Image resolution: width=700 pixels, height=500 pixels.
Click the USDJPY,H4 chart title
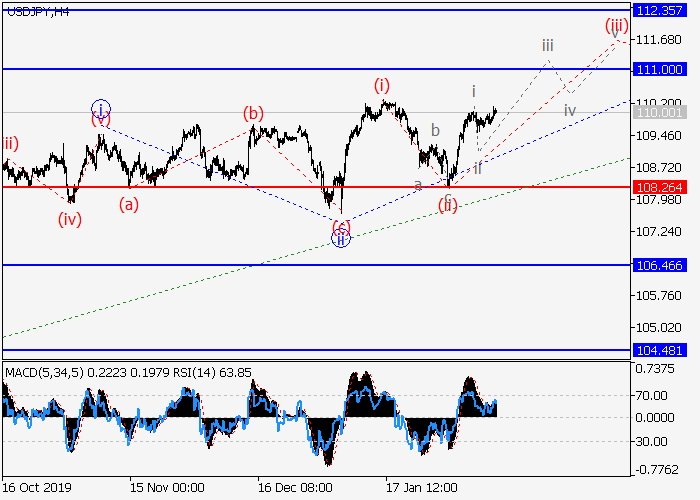coord(35,9)
